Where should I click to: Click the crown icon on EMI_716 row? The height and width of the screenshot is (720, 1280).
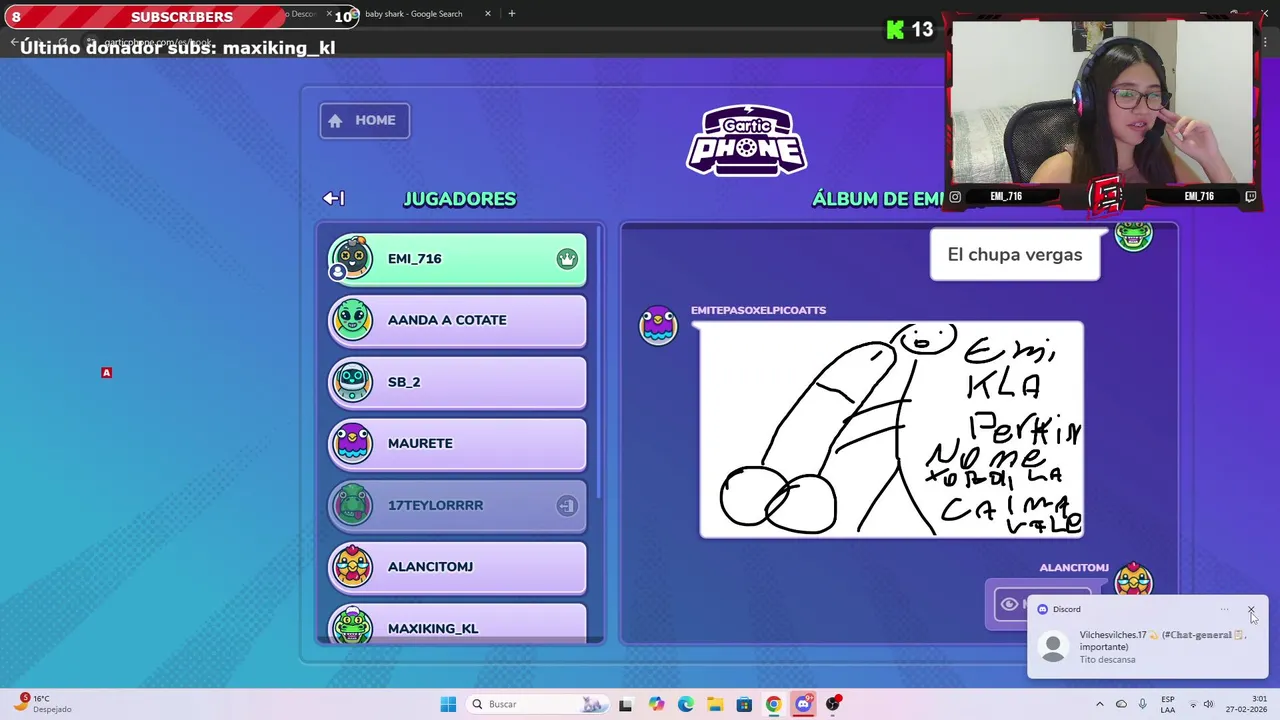567,259
